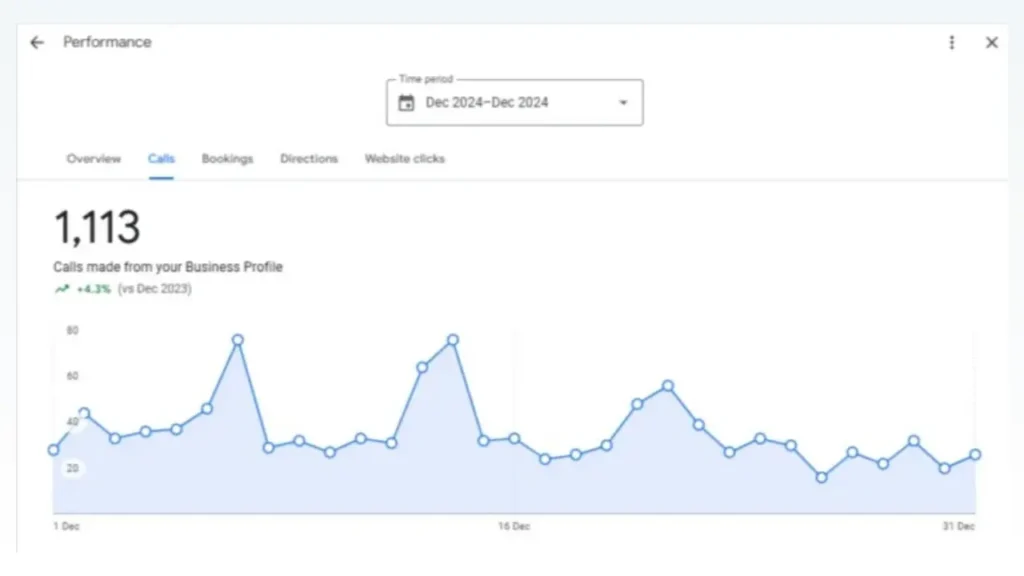Open the Dec 2024–Dec 2024 date selector
The width and height of the screenshot is (1024, 576).
tap(515, 103)
